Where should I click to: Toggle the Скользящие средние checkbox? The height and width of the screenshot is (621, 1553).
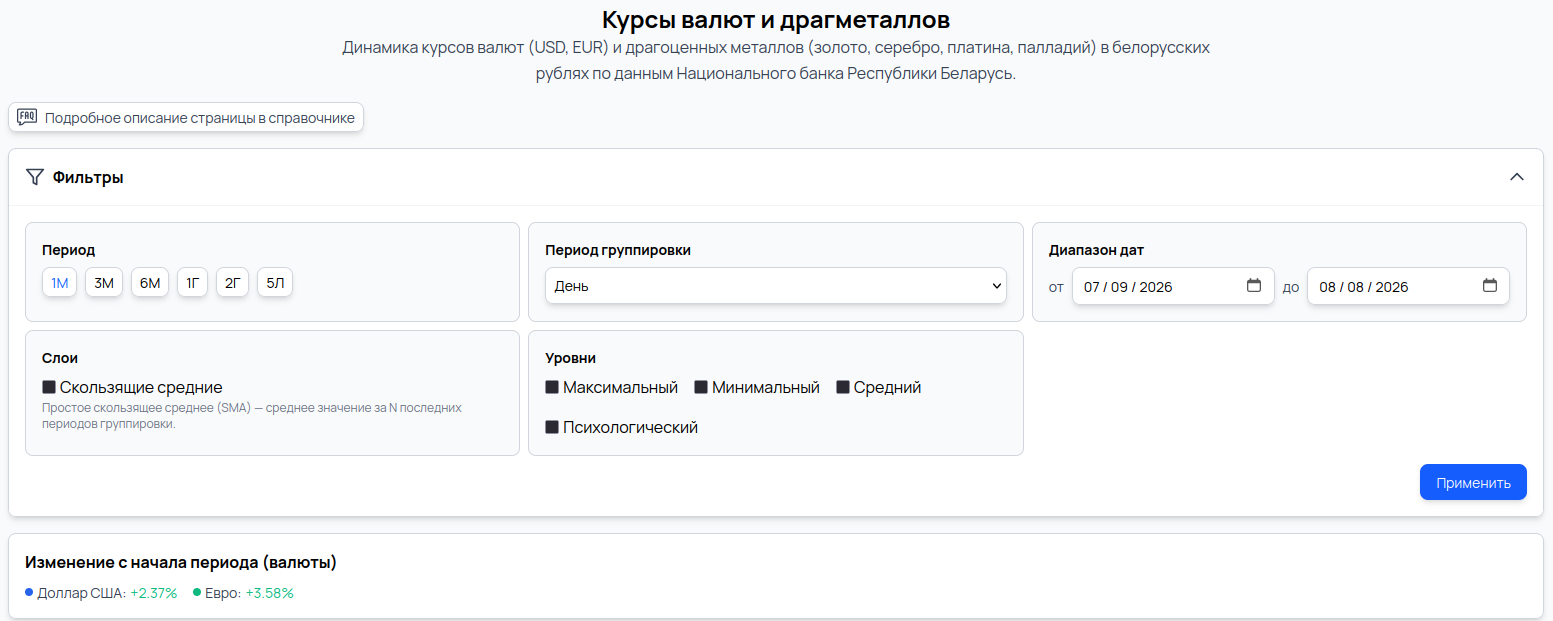coord(49,387)
